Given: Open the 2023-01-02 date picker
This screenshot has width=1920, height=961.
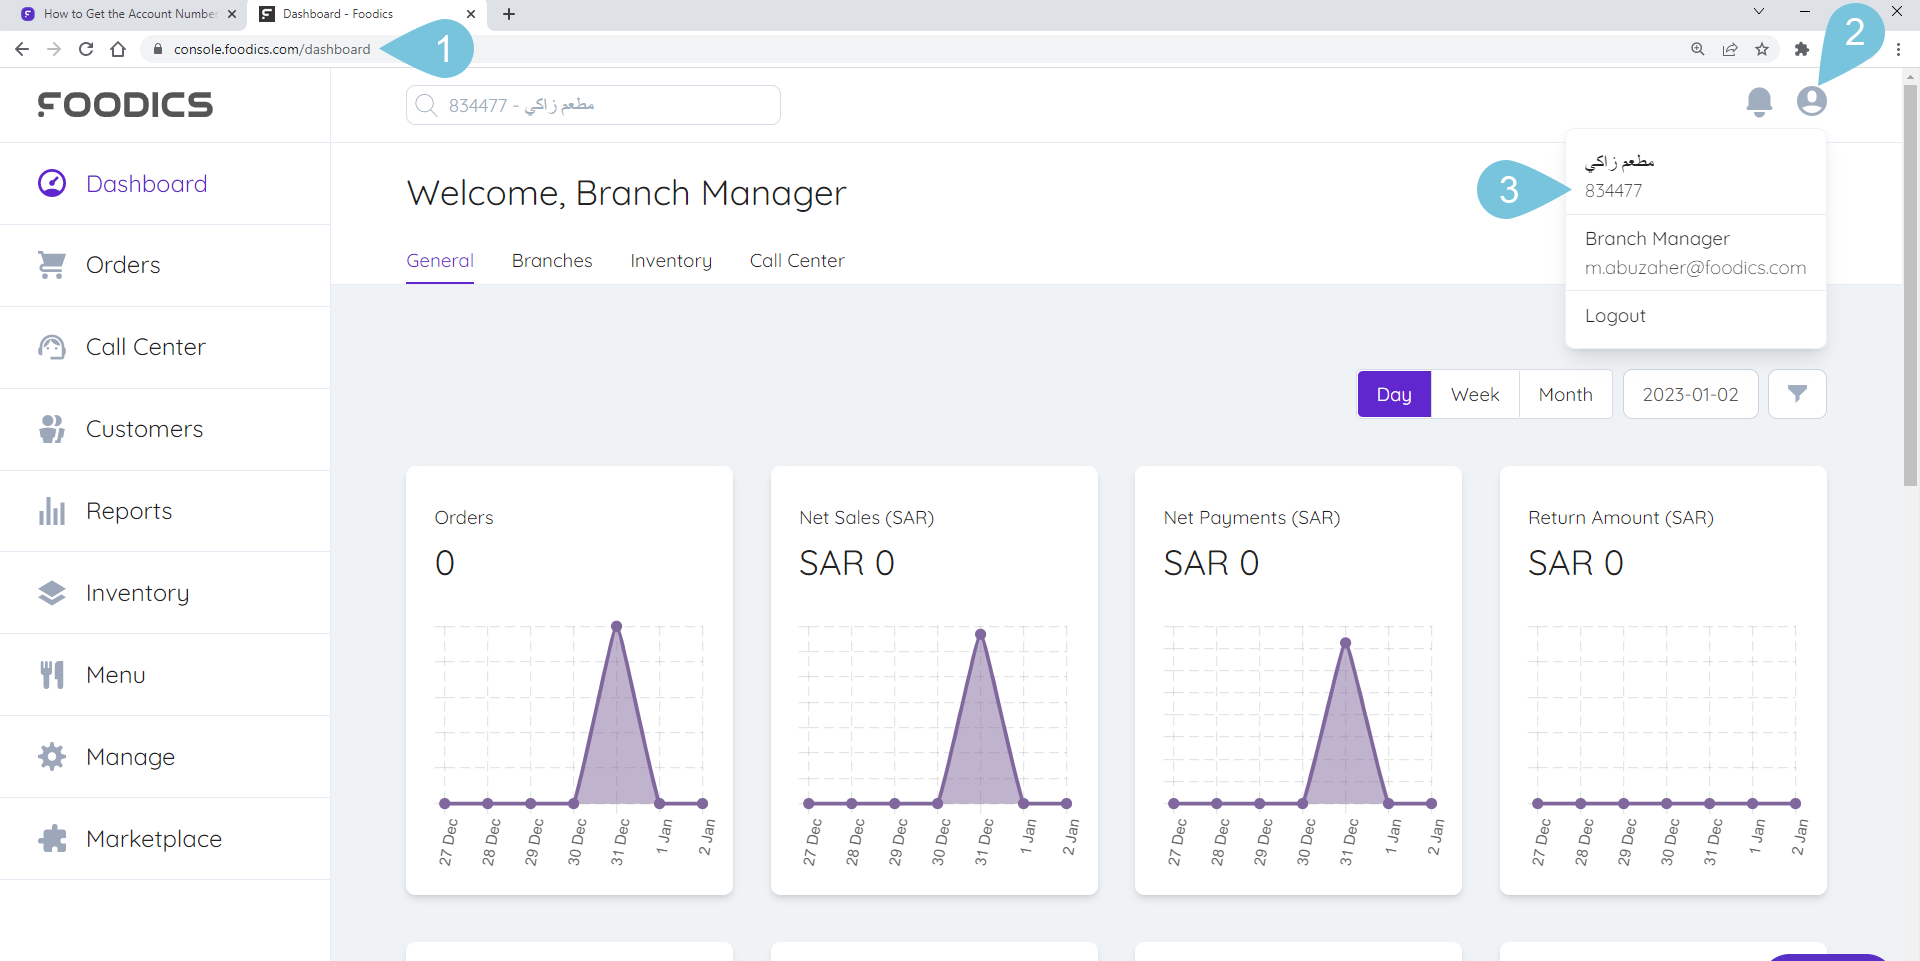Looking at the screenshot, I should (1690, 394).
